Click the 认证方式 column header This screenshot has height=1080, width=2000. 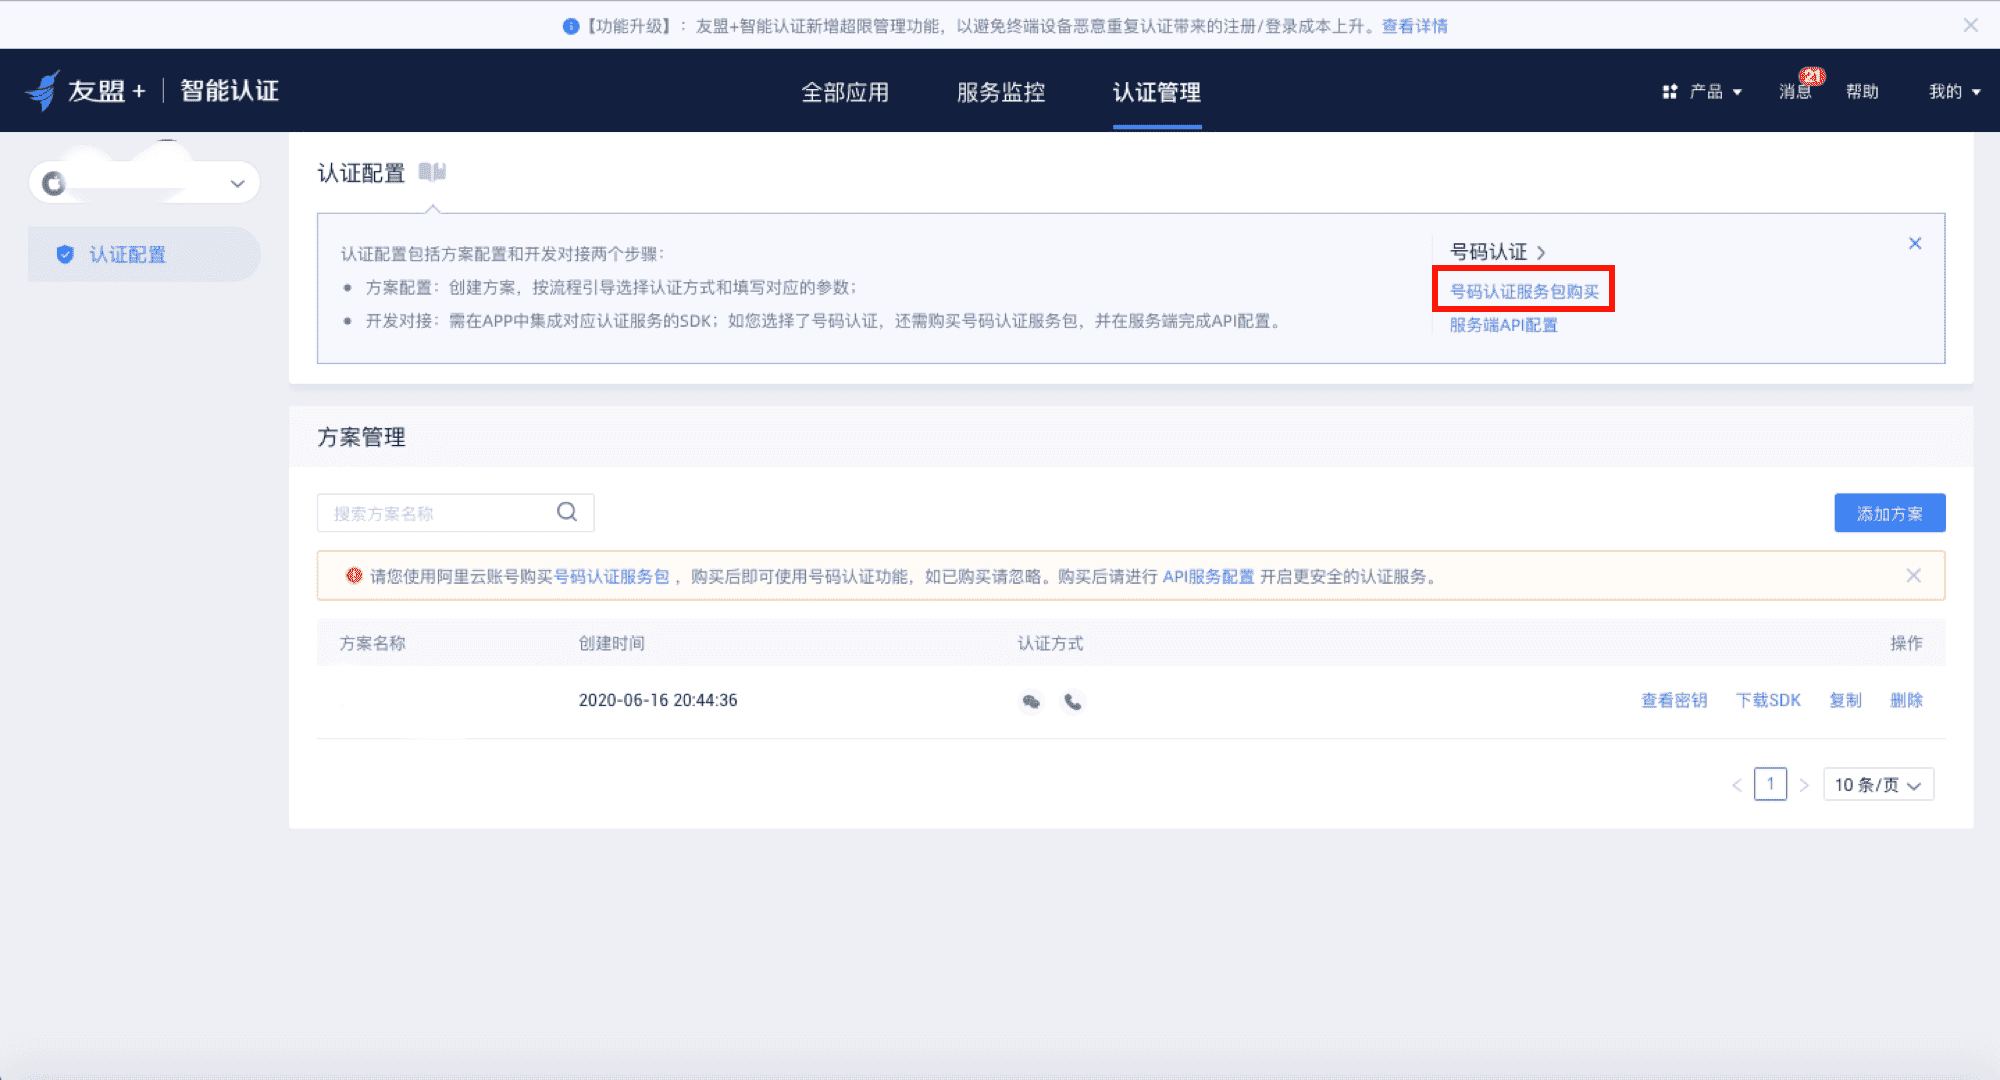click(x=1050, y=643)
